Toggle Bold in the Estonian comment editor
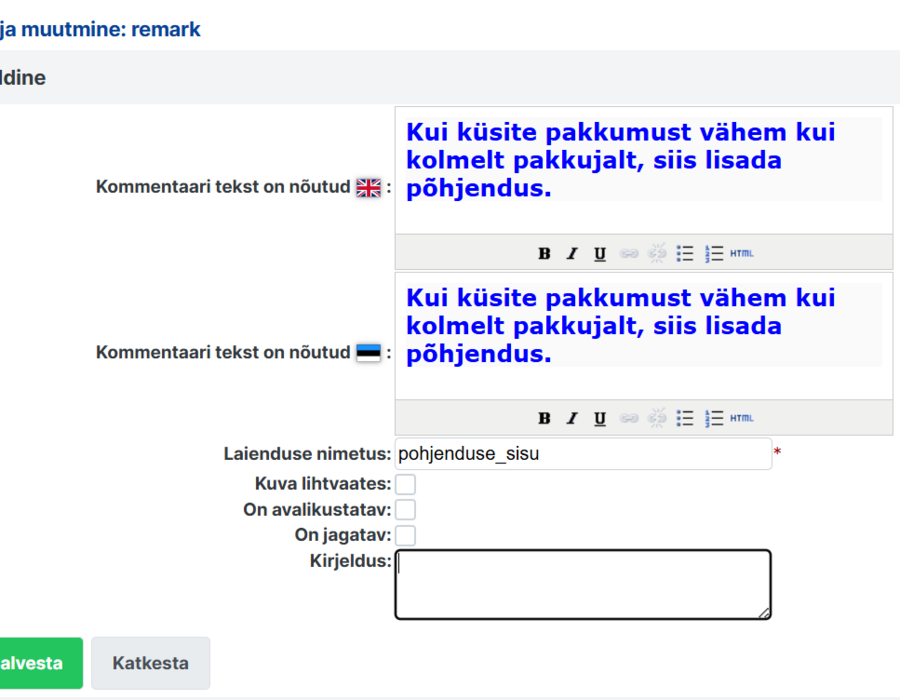 (544, 418)
